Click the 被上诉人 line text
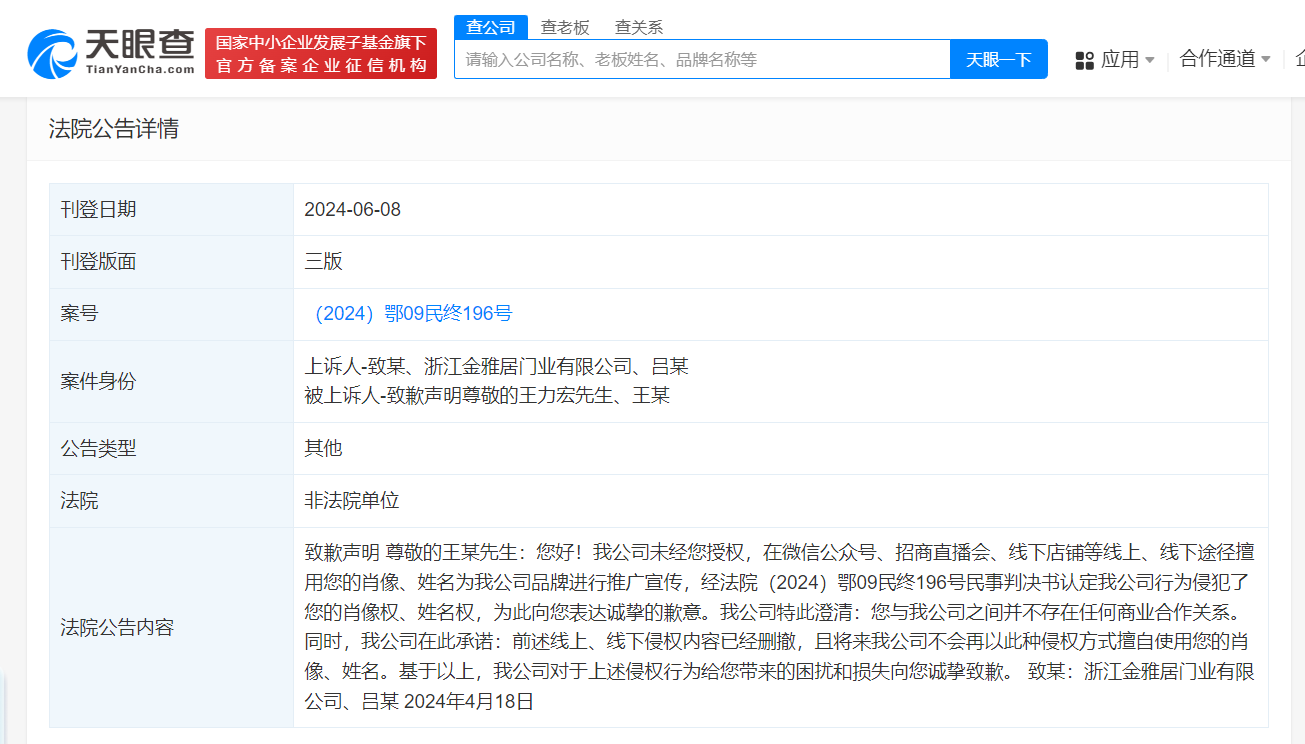 click(x=487, y=395)
